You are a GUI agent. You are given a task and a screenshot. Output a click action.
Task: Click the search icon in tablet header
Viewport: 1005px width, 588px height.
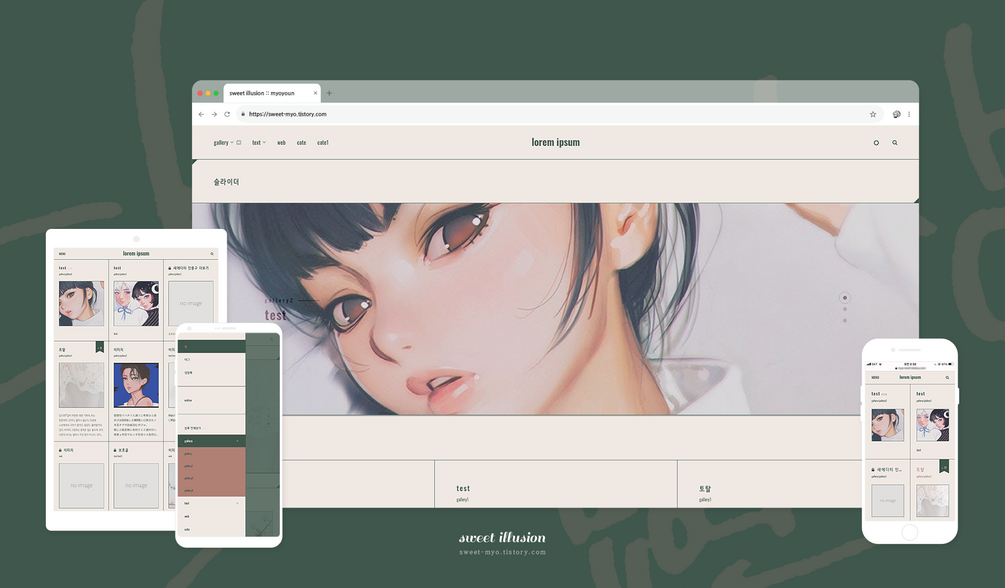[212, 254]
